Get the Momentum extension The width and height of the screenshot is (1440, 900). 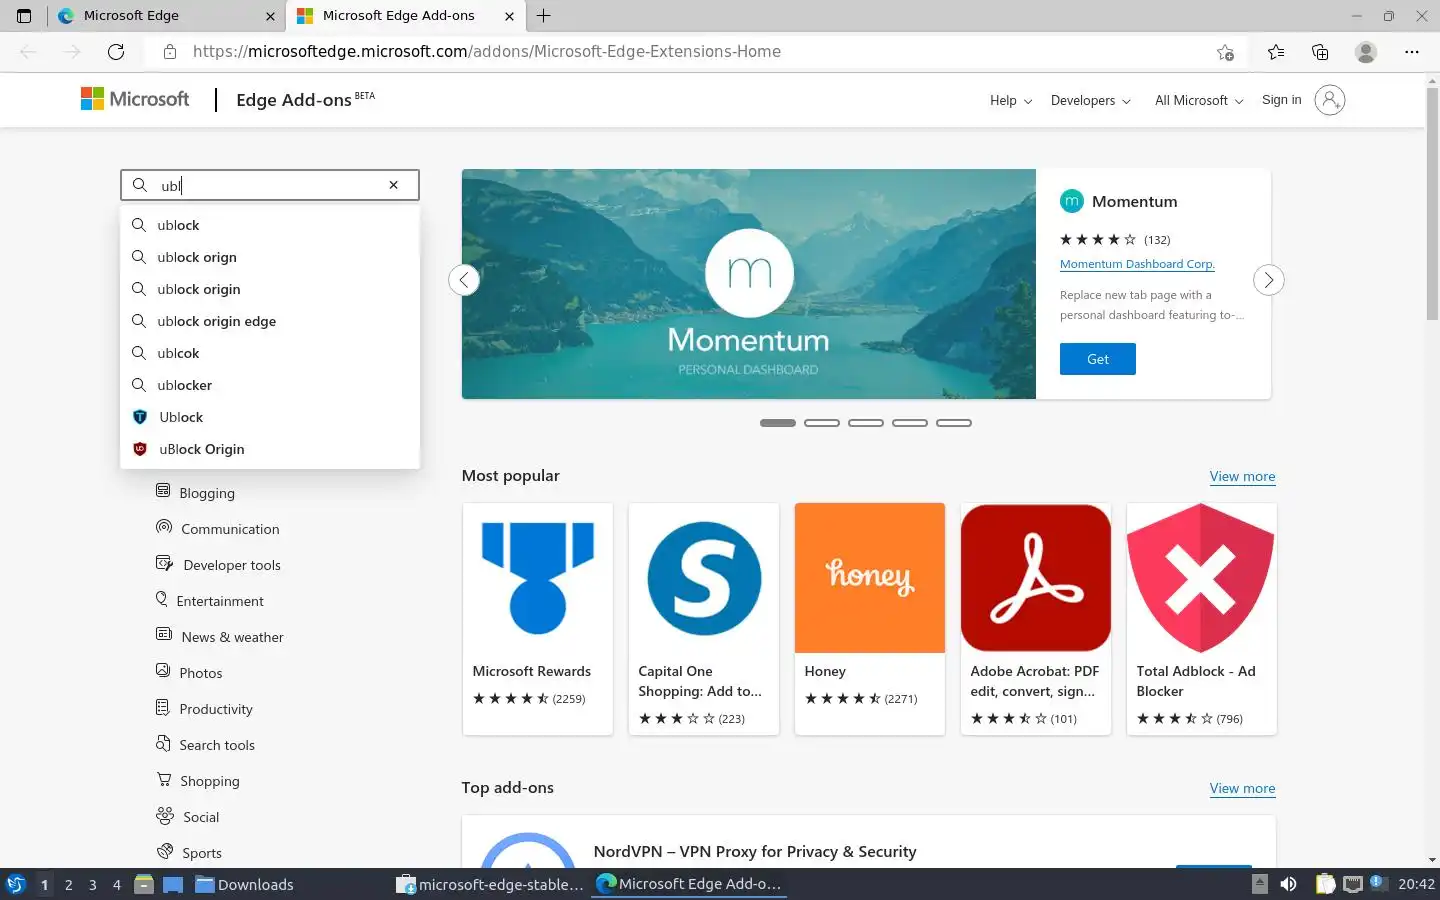(x=1097, y=359)
